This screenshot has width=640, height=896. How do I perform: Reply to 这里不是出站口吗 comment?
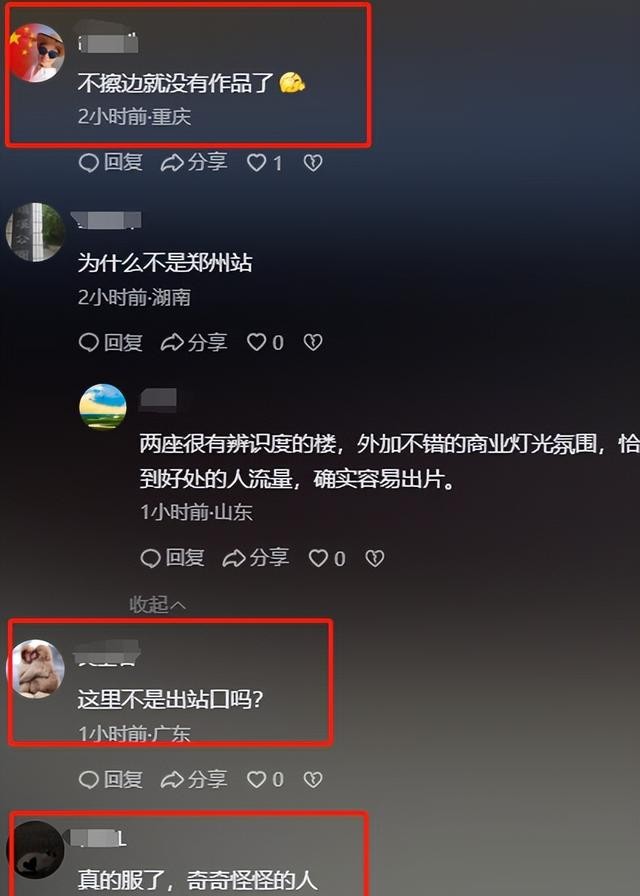pyautogui.click(x=111, y=779)
